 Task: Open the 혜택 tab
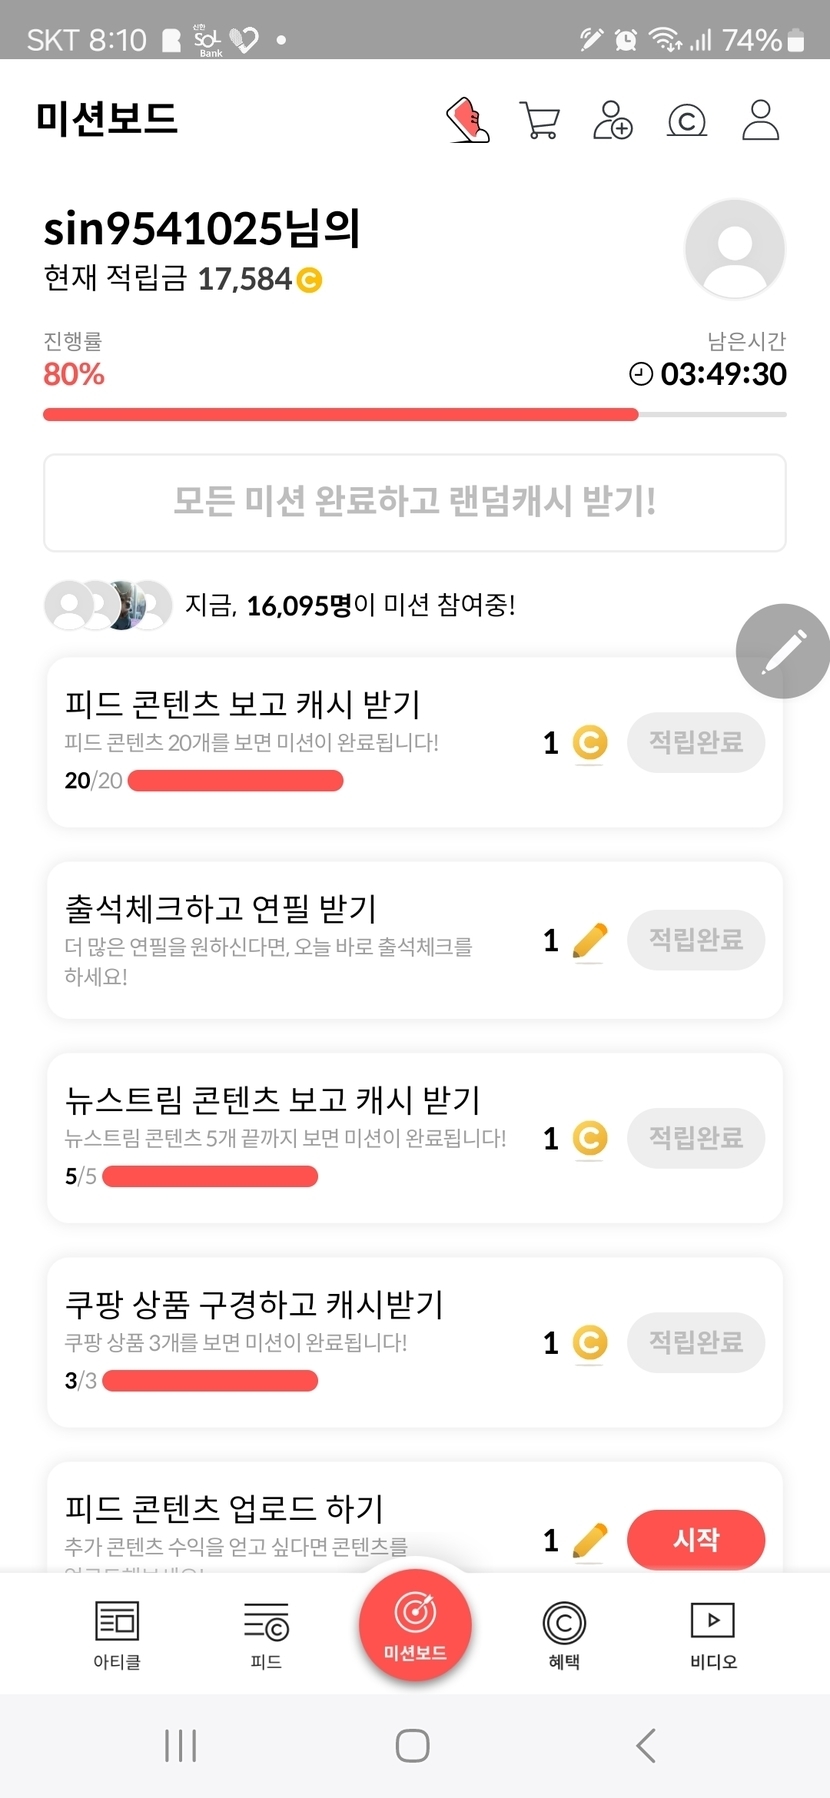(564, 1633)
